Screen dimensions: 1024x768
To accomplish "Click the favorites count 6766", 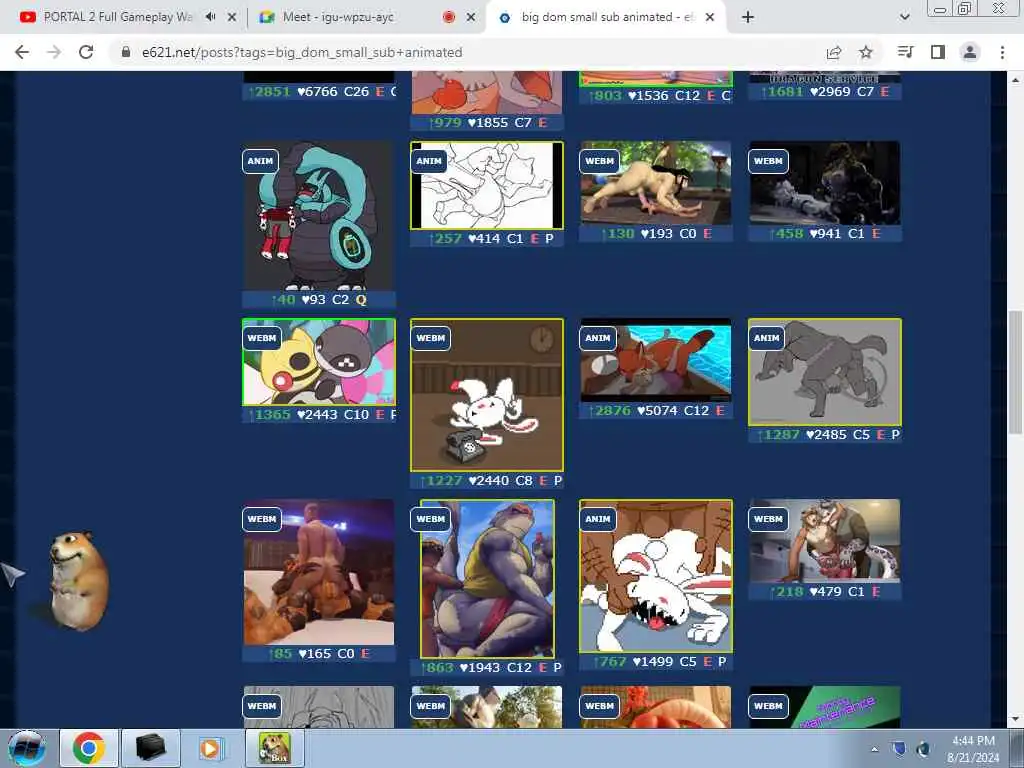I will (317, 91).
